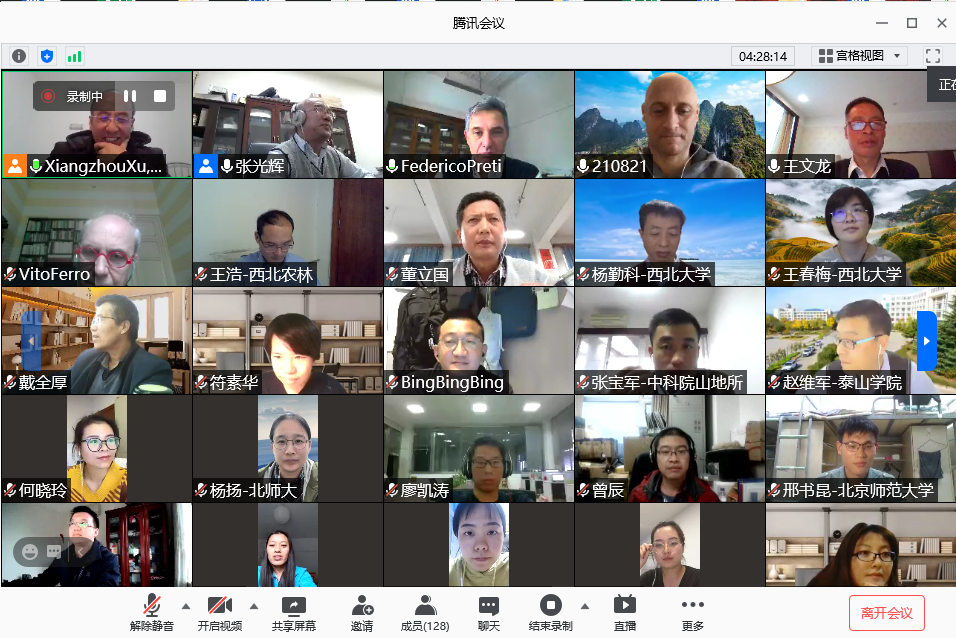Open the 邀请 invite dialog
Image resolution: width=956 pixels, height=638 pixels.
pyautogui.click(x=362, y=612)
